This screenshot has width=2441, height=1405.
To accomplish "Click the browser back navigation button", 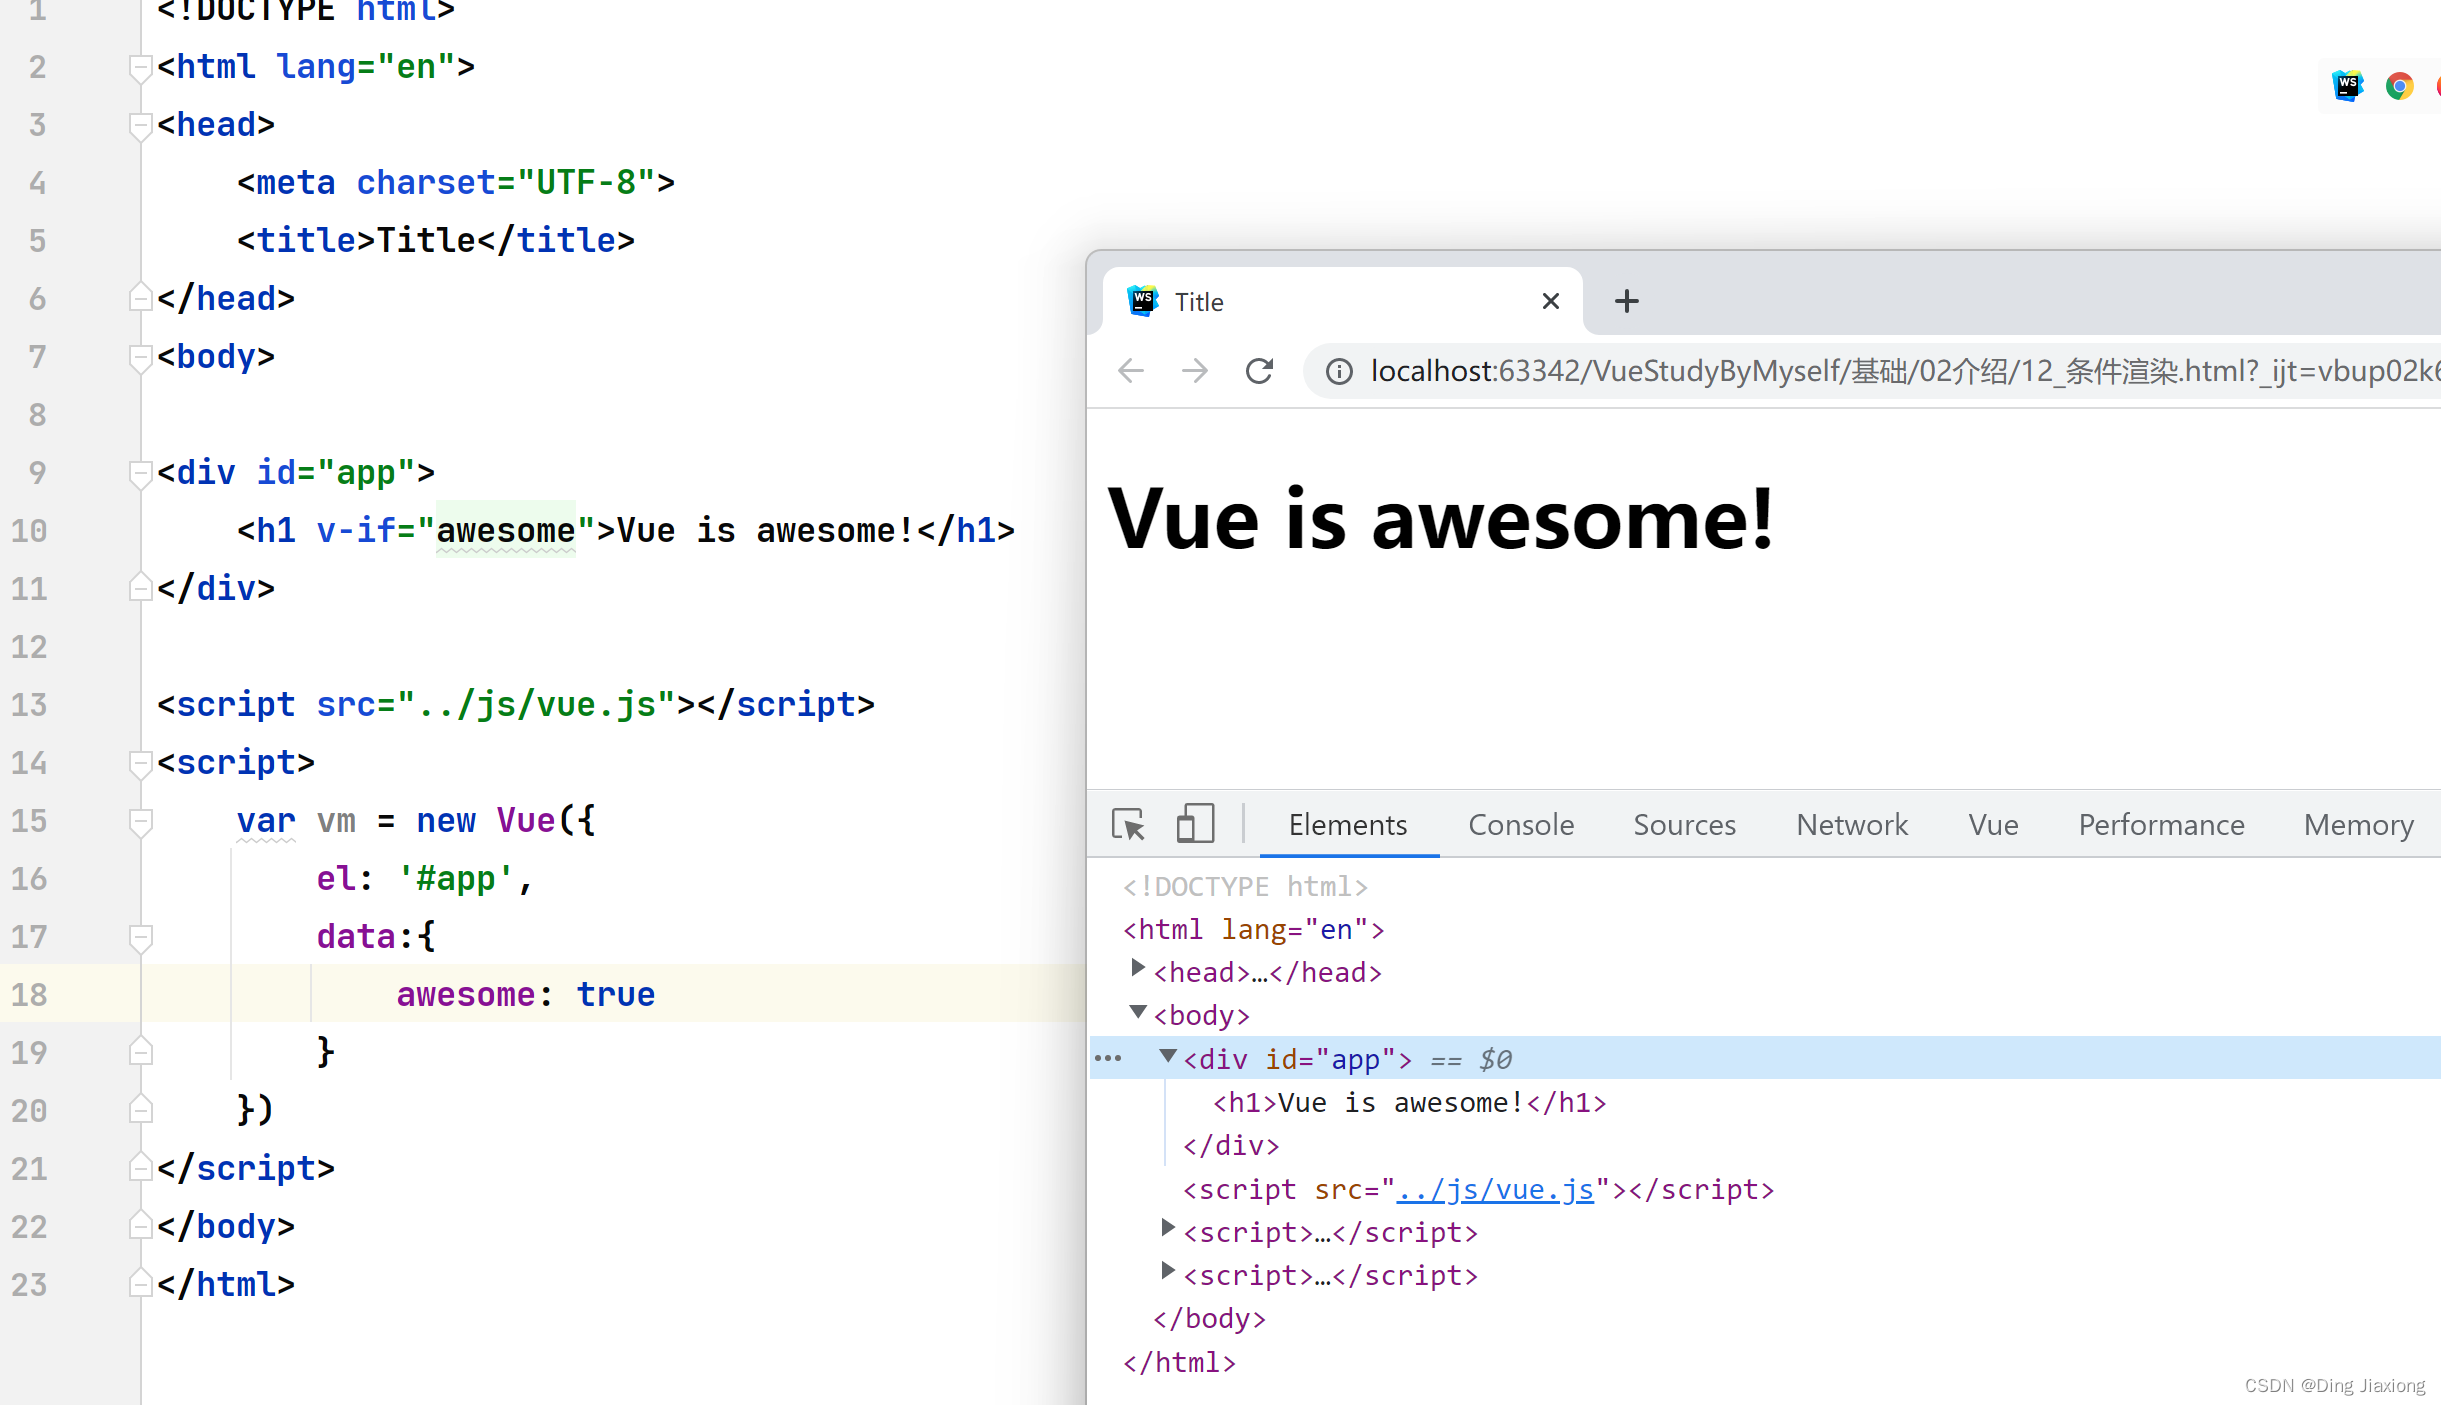I will (x=1130, y=371).
